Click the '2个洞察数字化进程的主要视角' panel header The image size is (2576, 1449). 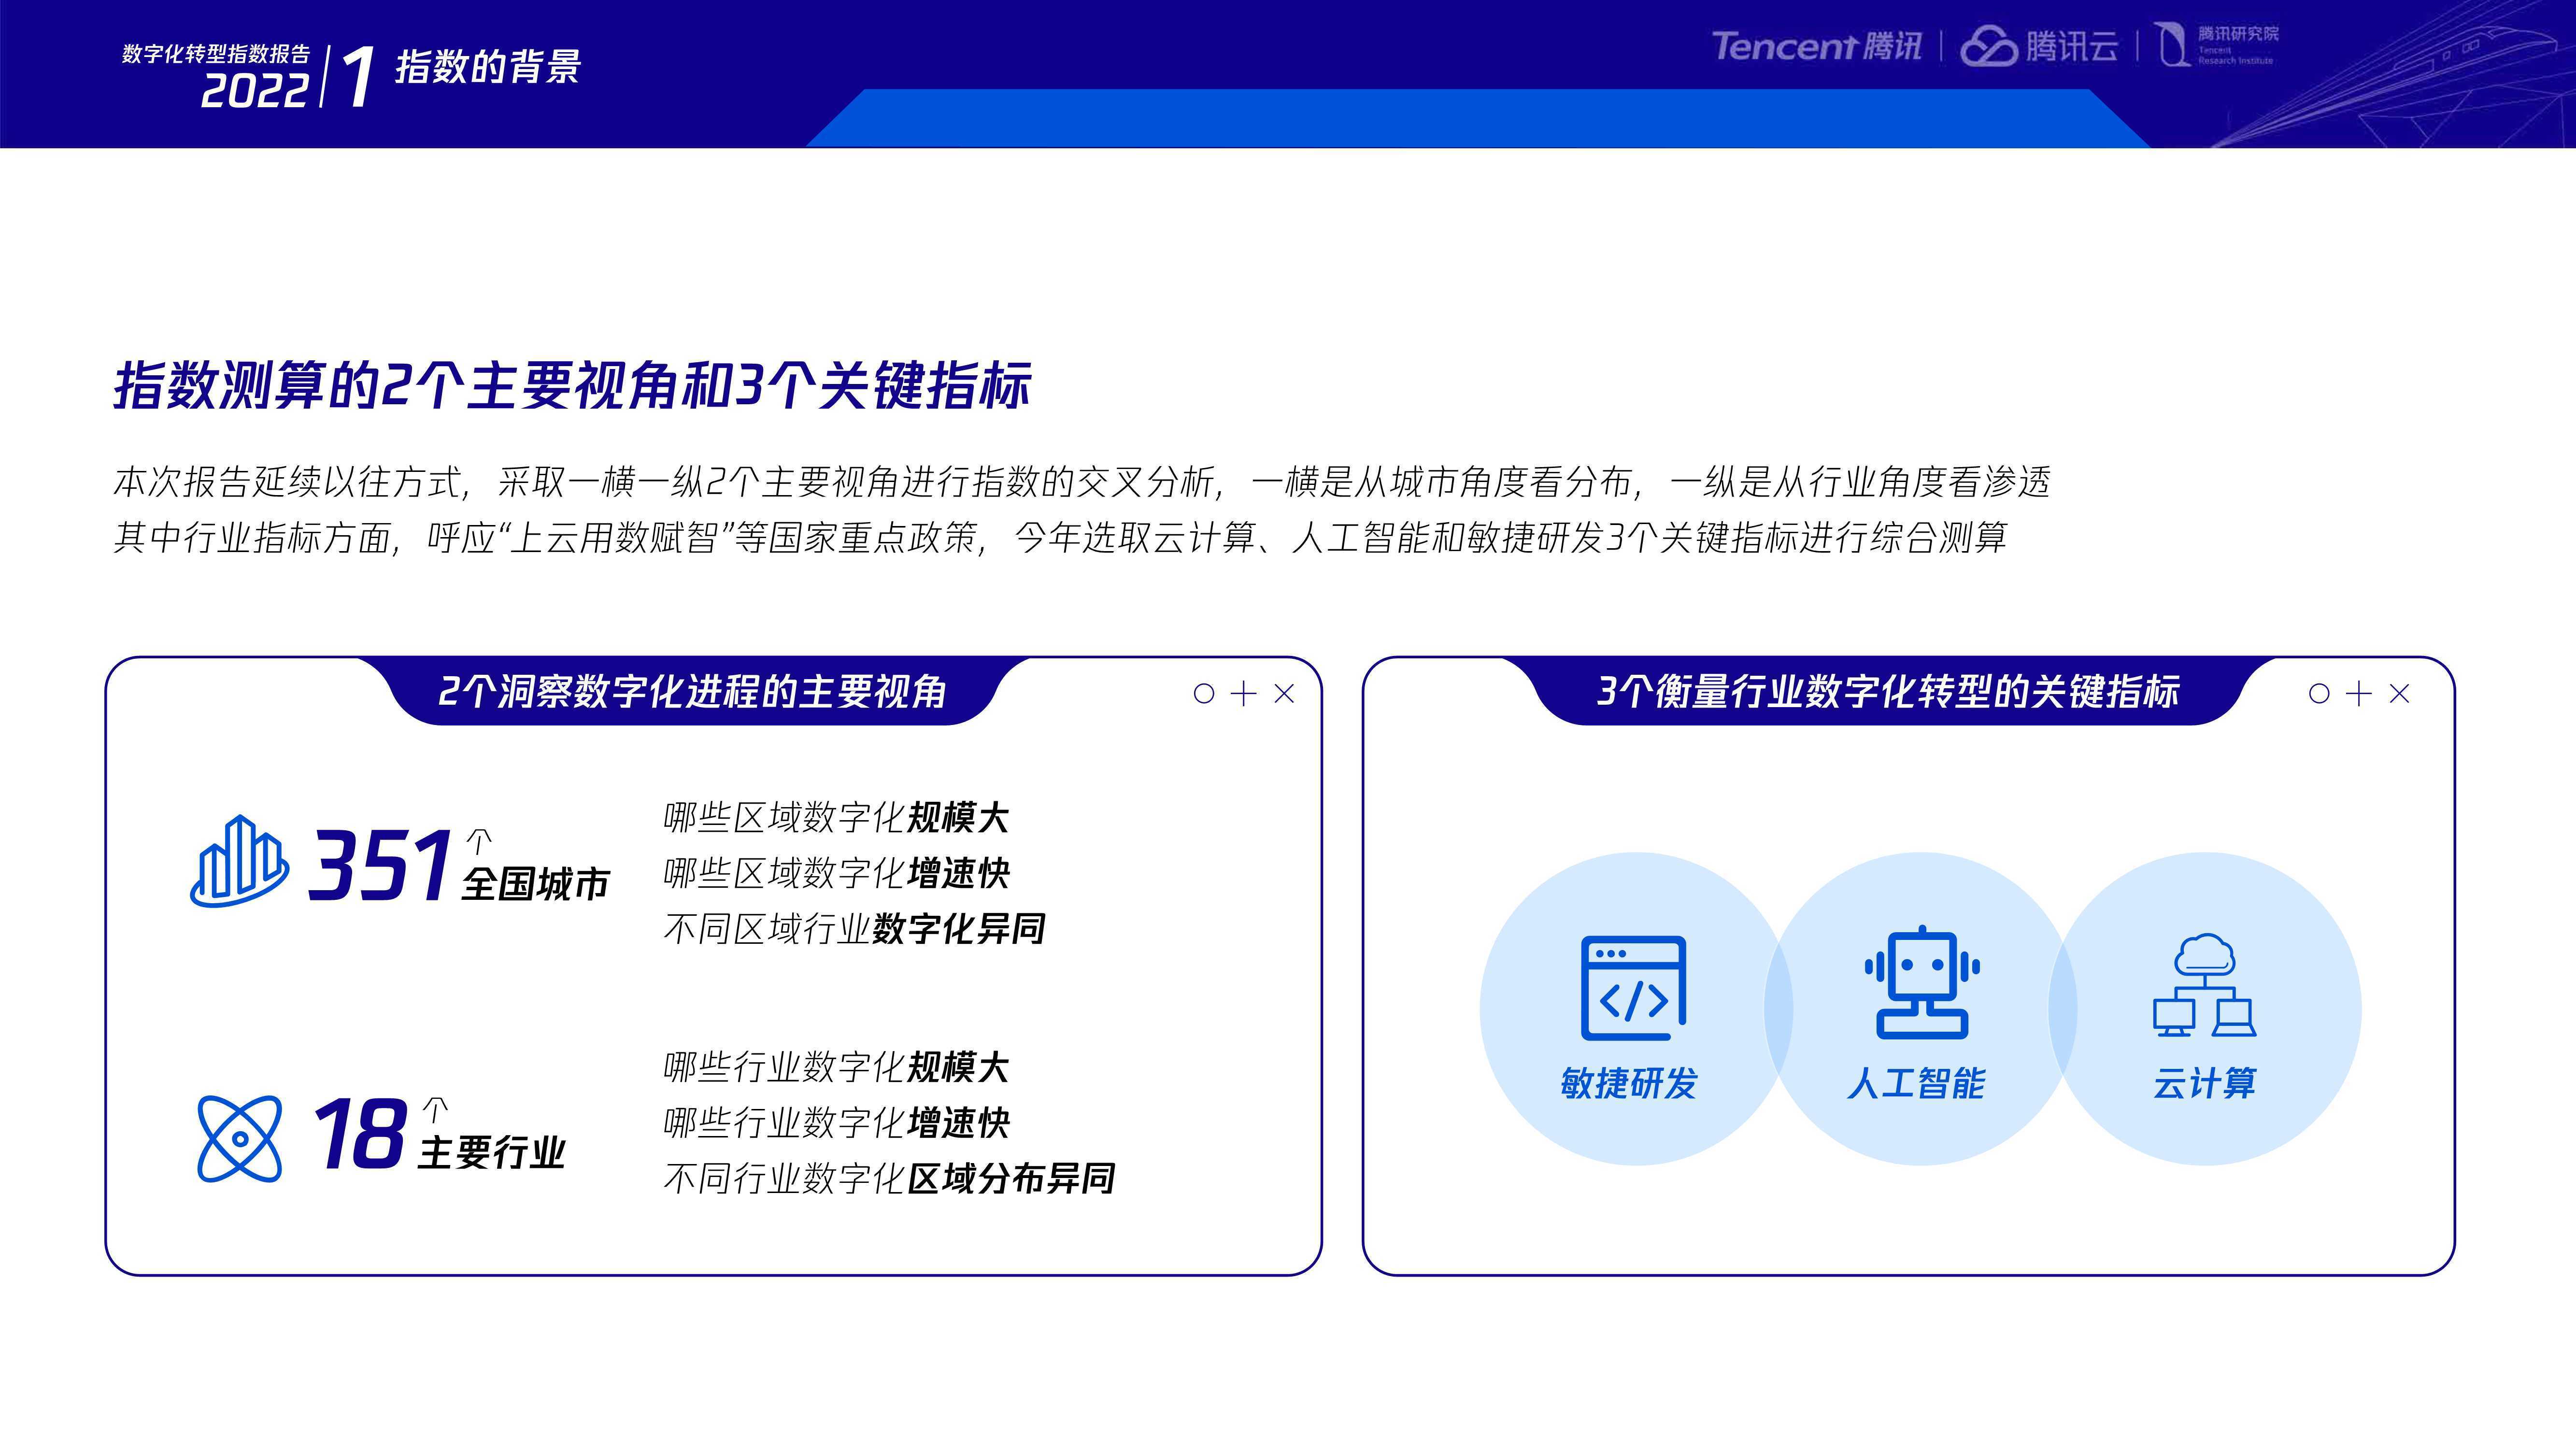692,691
